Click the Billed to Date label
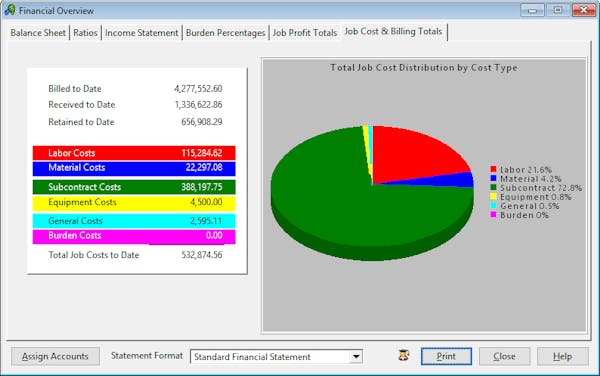 [x=75, y=89]
